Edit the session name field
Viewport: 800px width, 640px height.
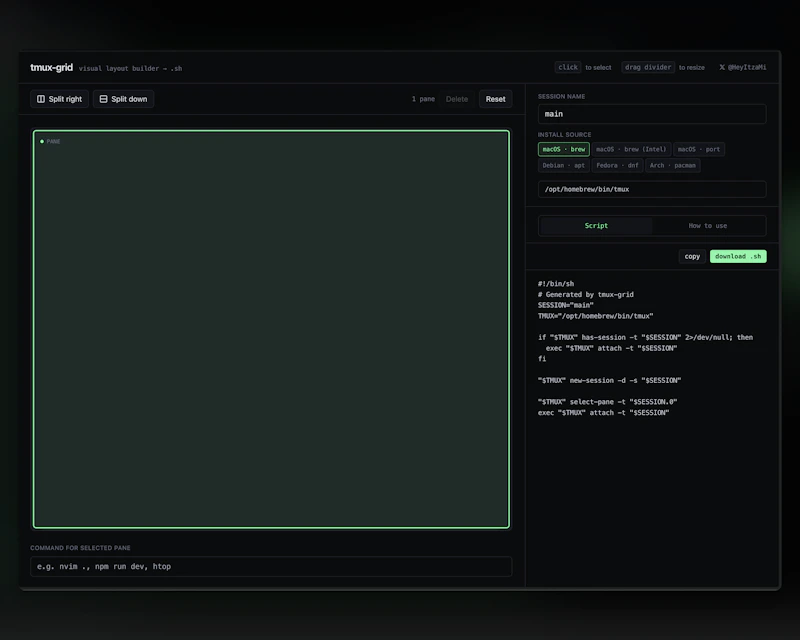point(652,114)
